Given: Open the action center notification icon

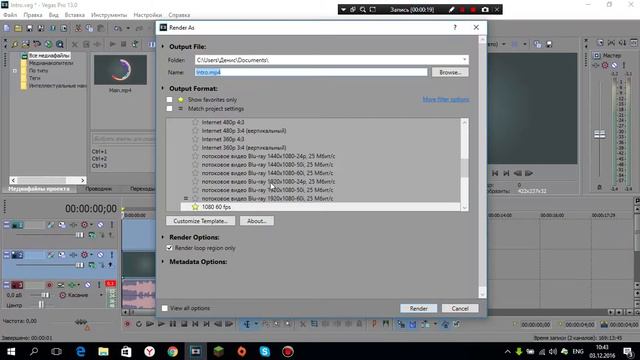Looking at the screenshot, I should pos(628,351).
